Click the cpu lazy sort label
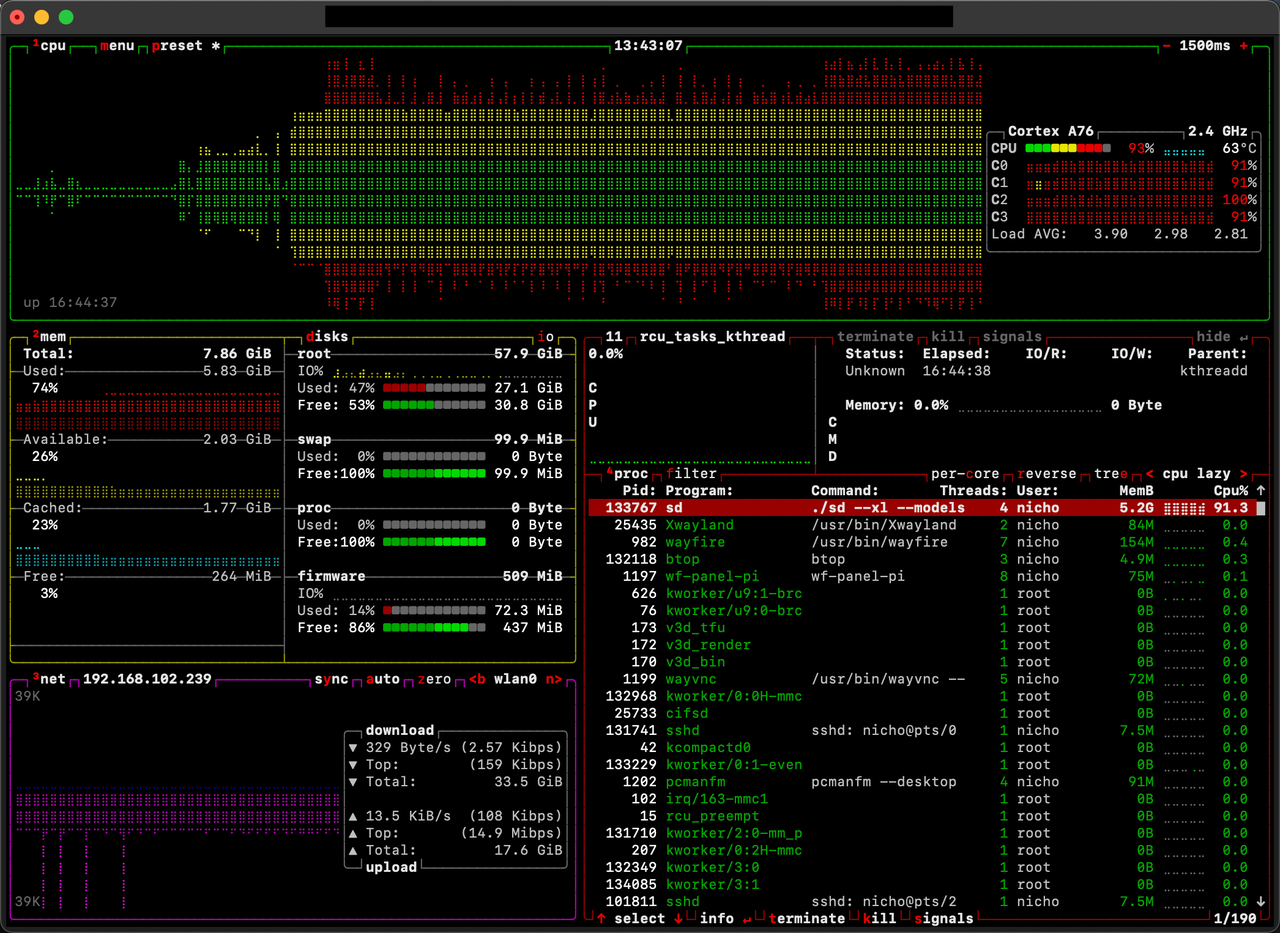Viewport: 1280px width, 933px height. [1196, 474]
